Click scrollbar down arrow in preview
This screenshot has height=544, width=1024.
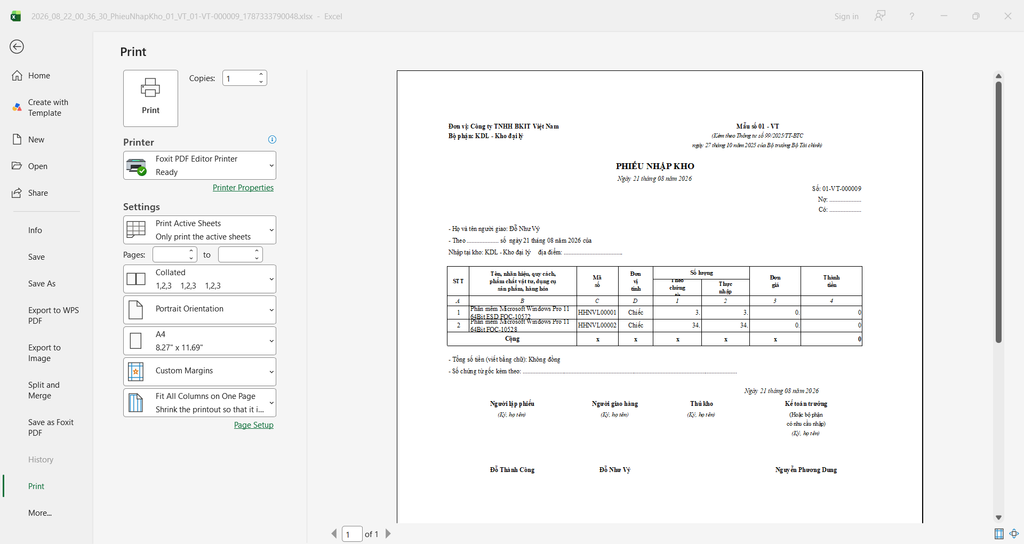tap(999, 518)
